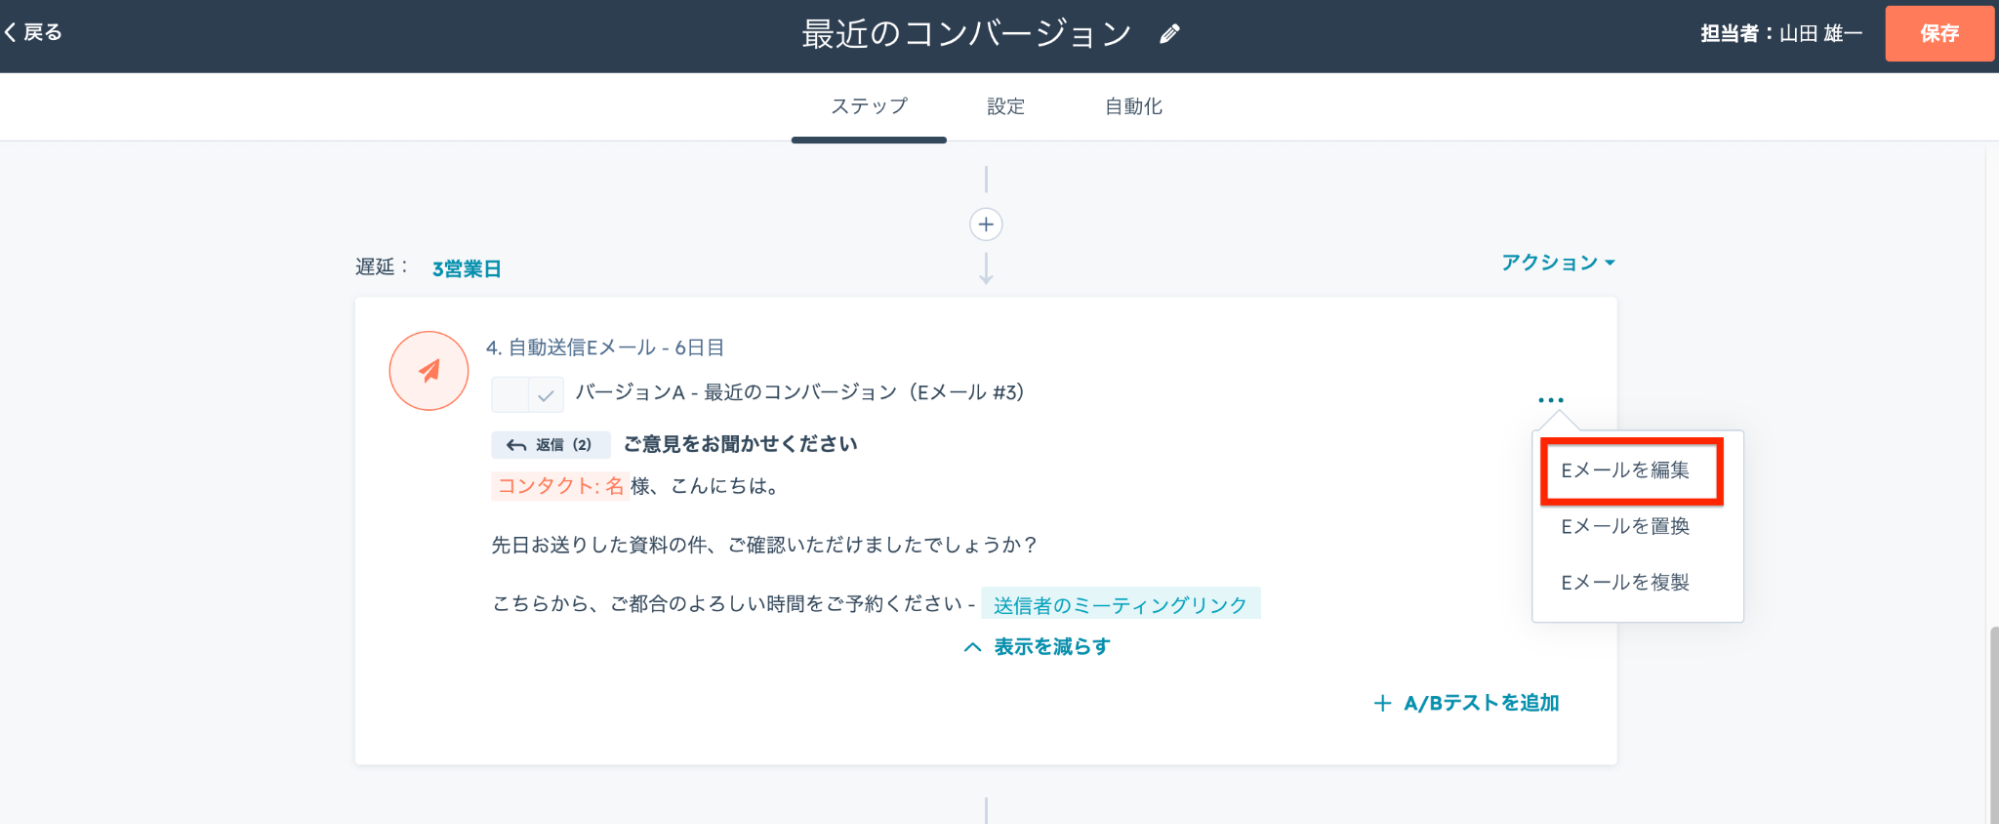Screen dimensions: 1999x824
Task: Select the ステップ tab
Action: (869, 106)
